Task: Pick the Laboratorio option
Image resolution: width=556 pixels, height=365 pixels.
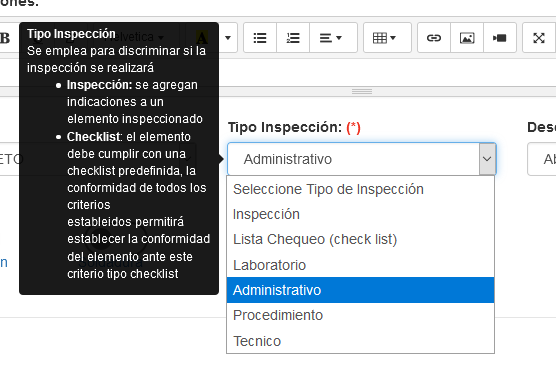Action: pyautogui.click(x=360, y=265)
